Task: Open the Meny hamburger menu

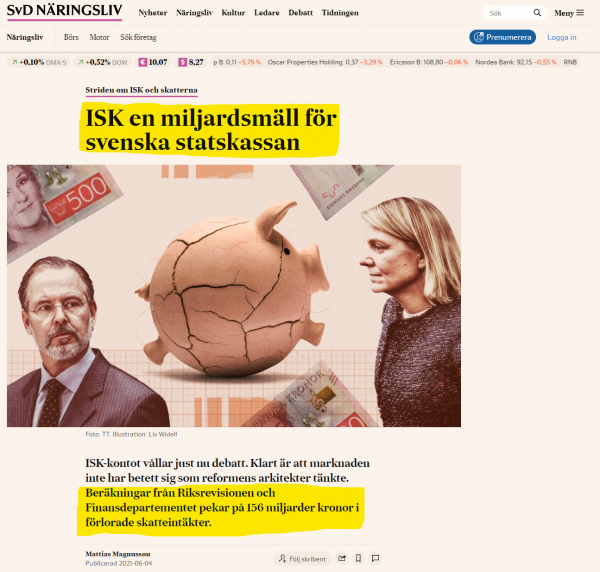Action: (x=569, y=13)
